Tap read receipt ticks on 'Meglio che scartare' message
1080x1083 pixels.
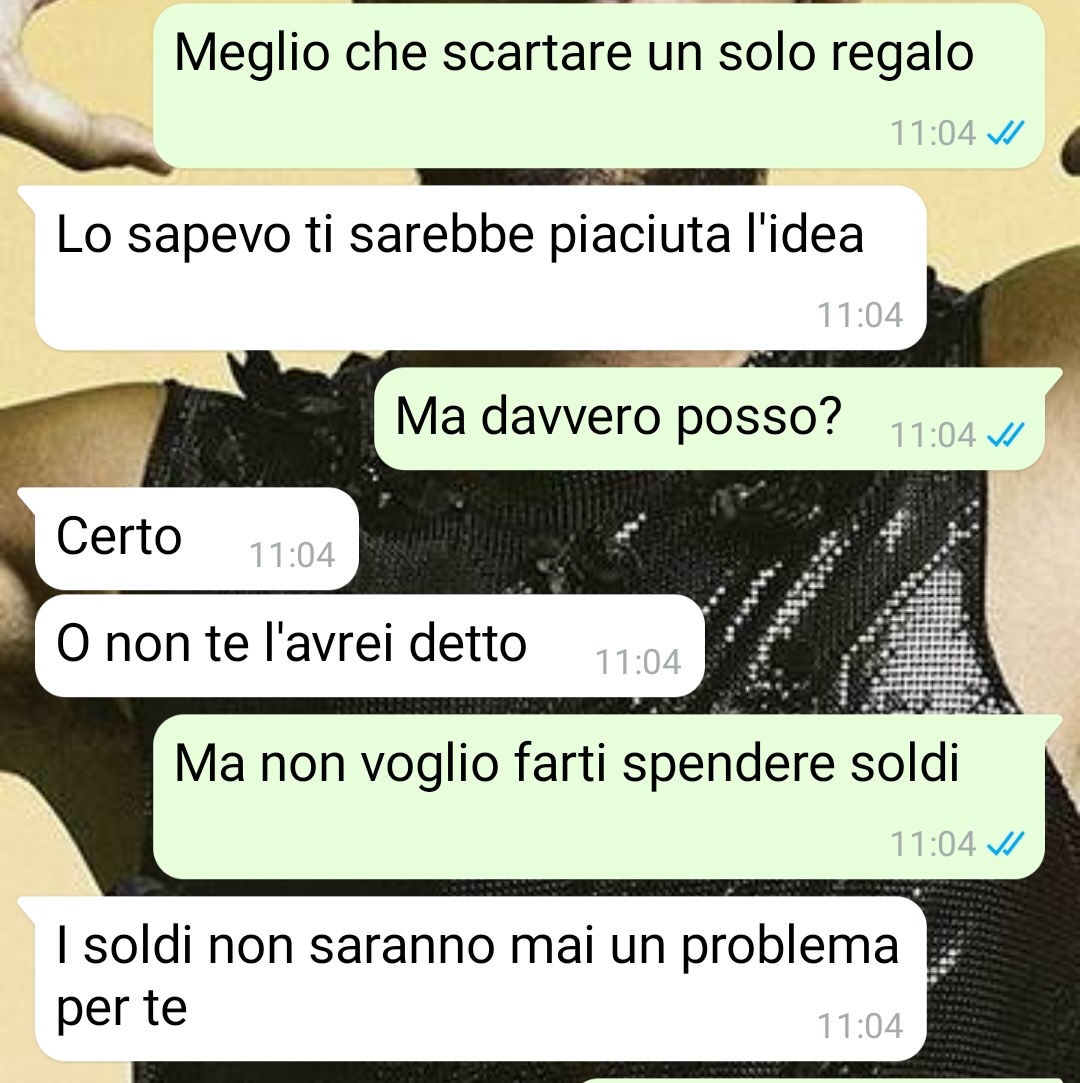(1005, 133)
